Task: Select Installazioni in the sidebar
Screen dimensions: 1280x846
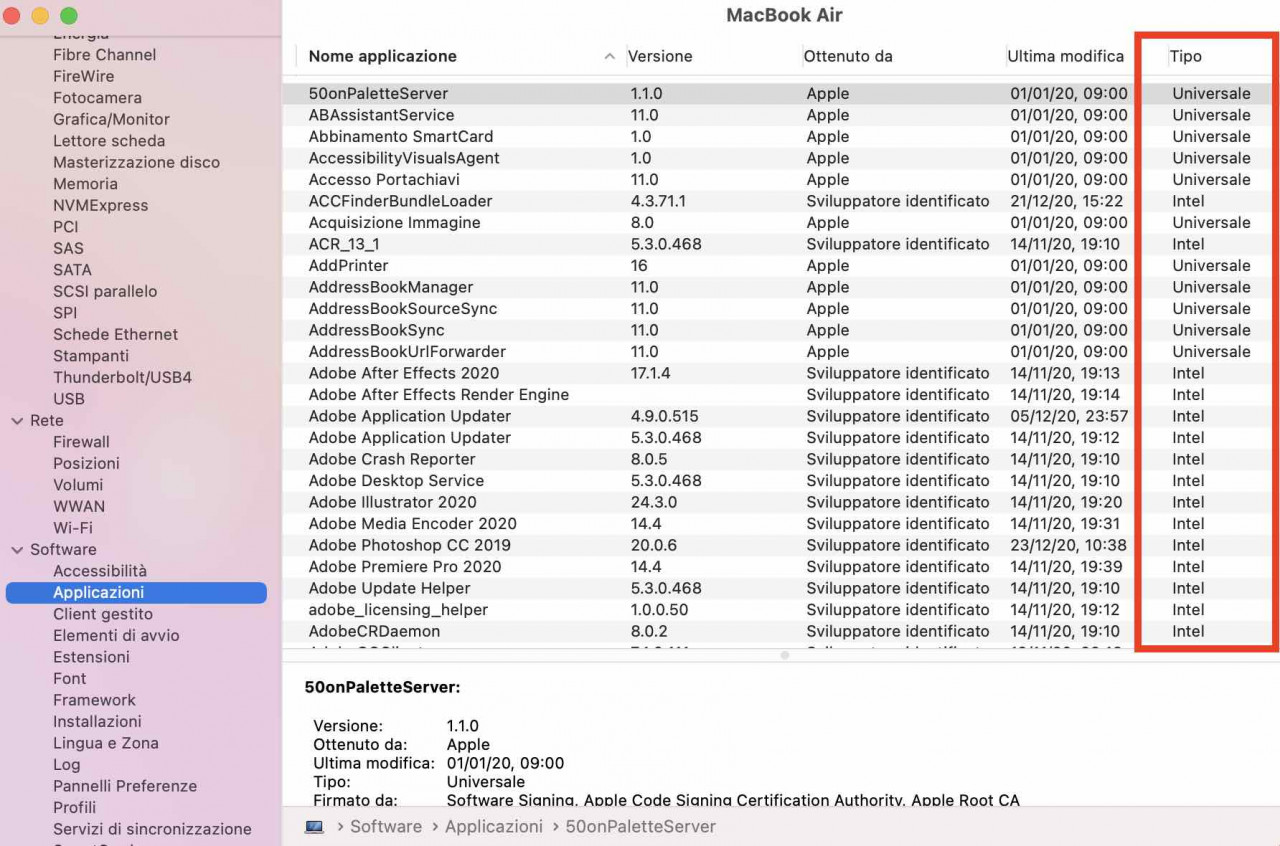Action: [x=97, y=722]
